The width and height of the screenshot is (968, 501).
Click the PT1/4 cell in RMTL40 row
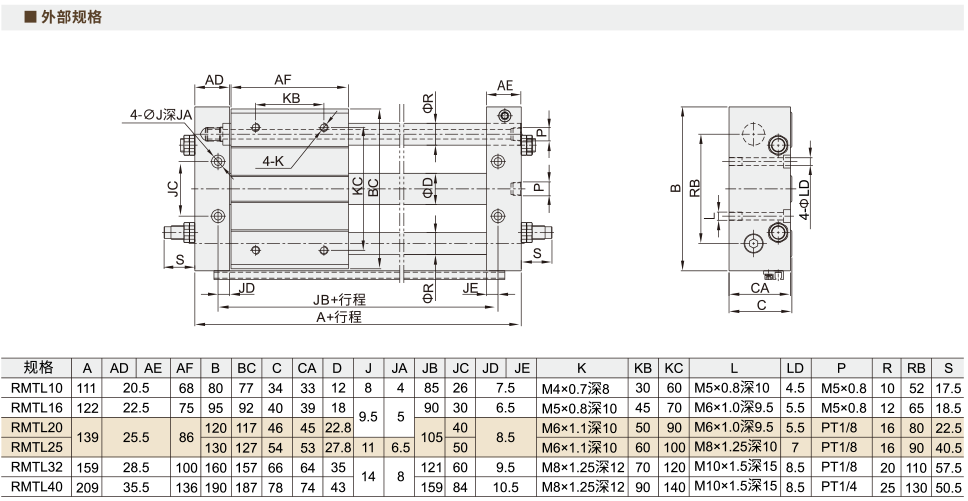coord(841,487)
